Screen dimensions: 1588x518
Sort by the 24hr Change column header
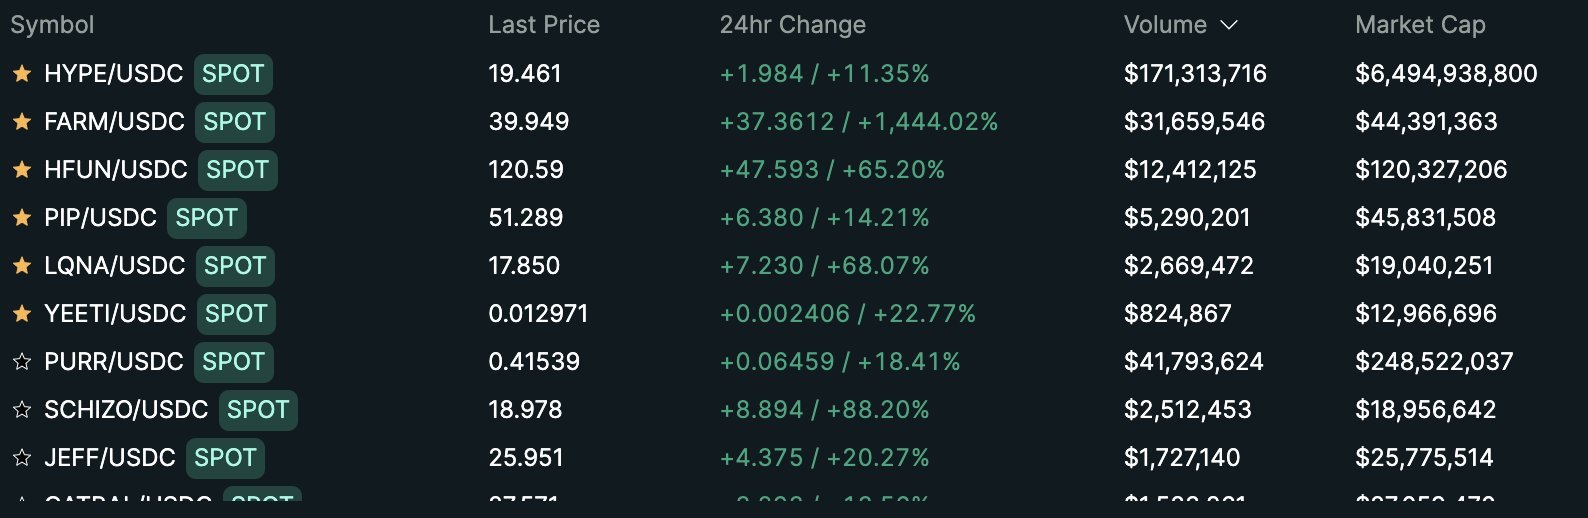pos(793,25)
